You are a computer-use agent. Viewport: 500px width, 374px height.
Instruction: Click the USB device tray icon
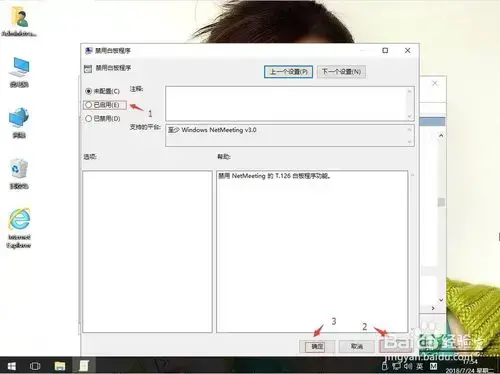click(x=385, y=366)
